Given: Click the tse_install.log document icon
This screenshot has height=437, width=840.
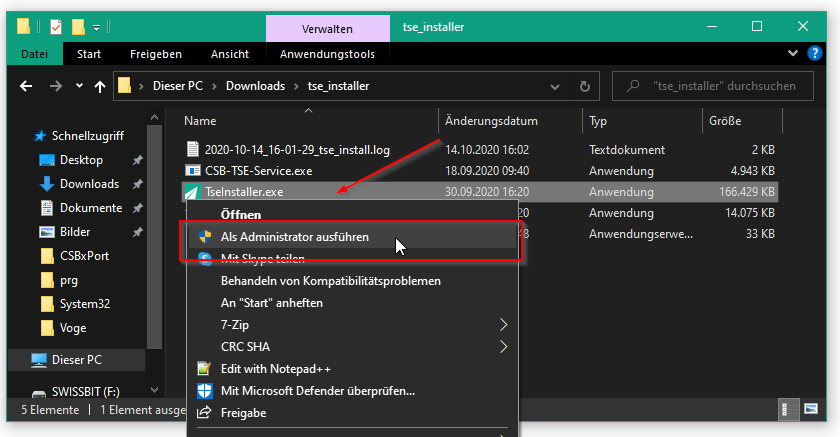Looking at the screenshot, I should pos(192,149).
